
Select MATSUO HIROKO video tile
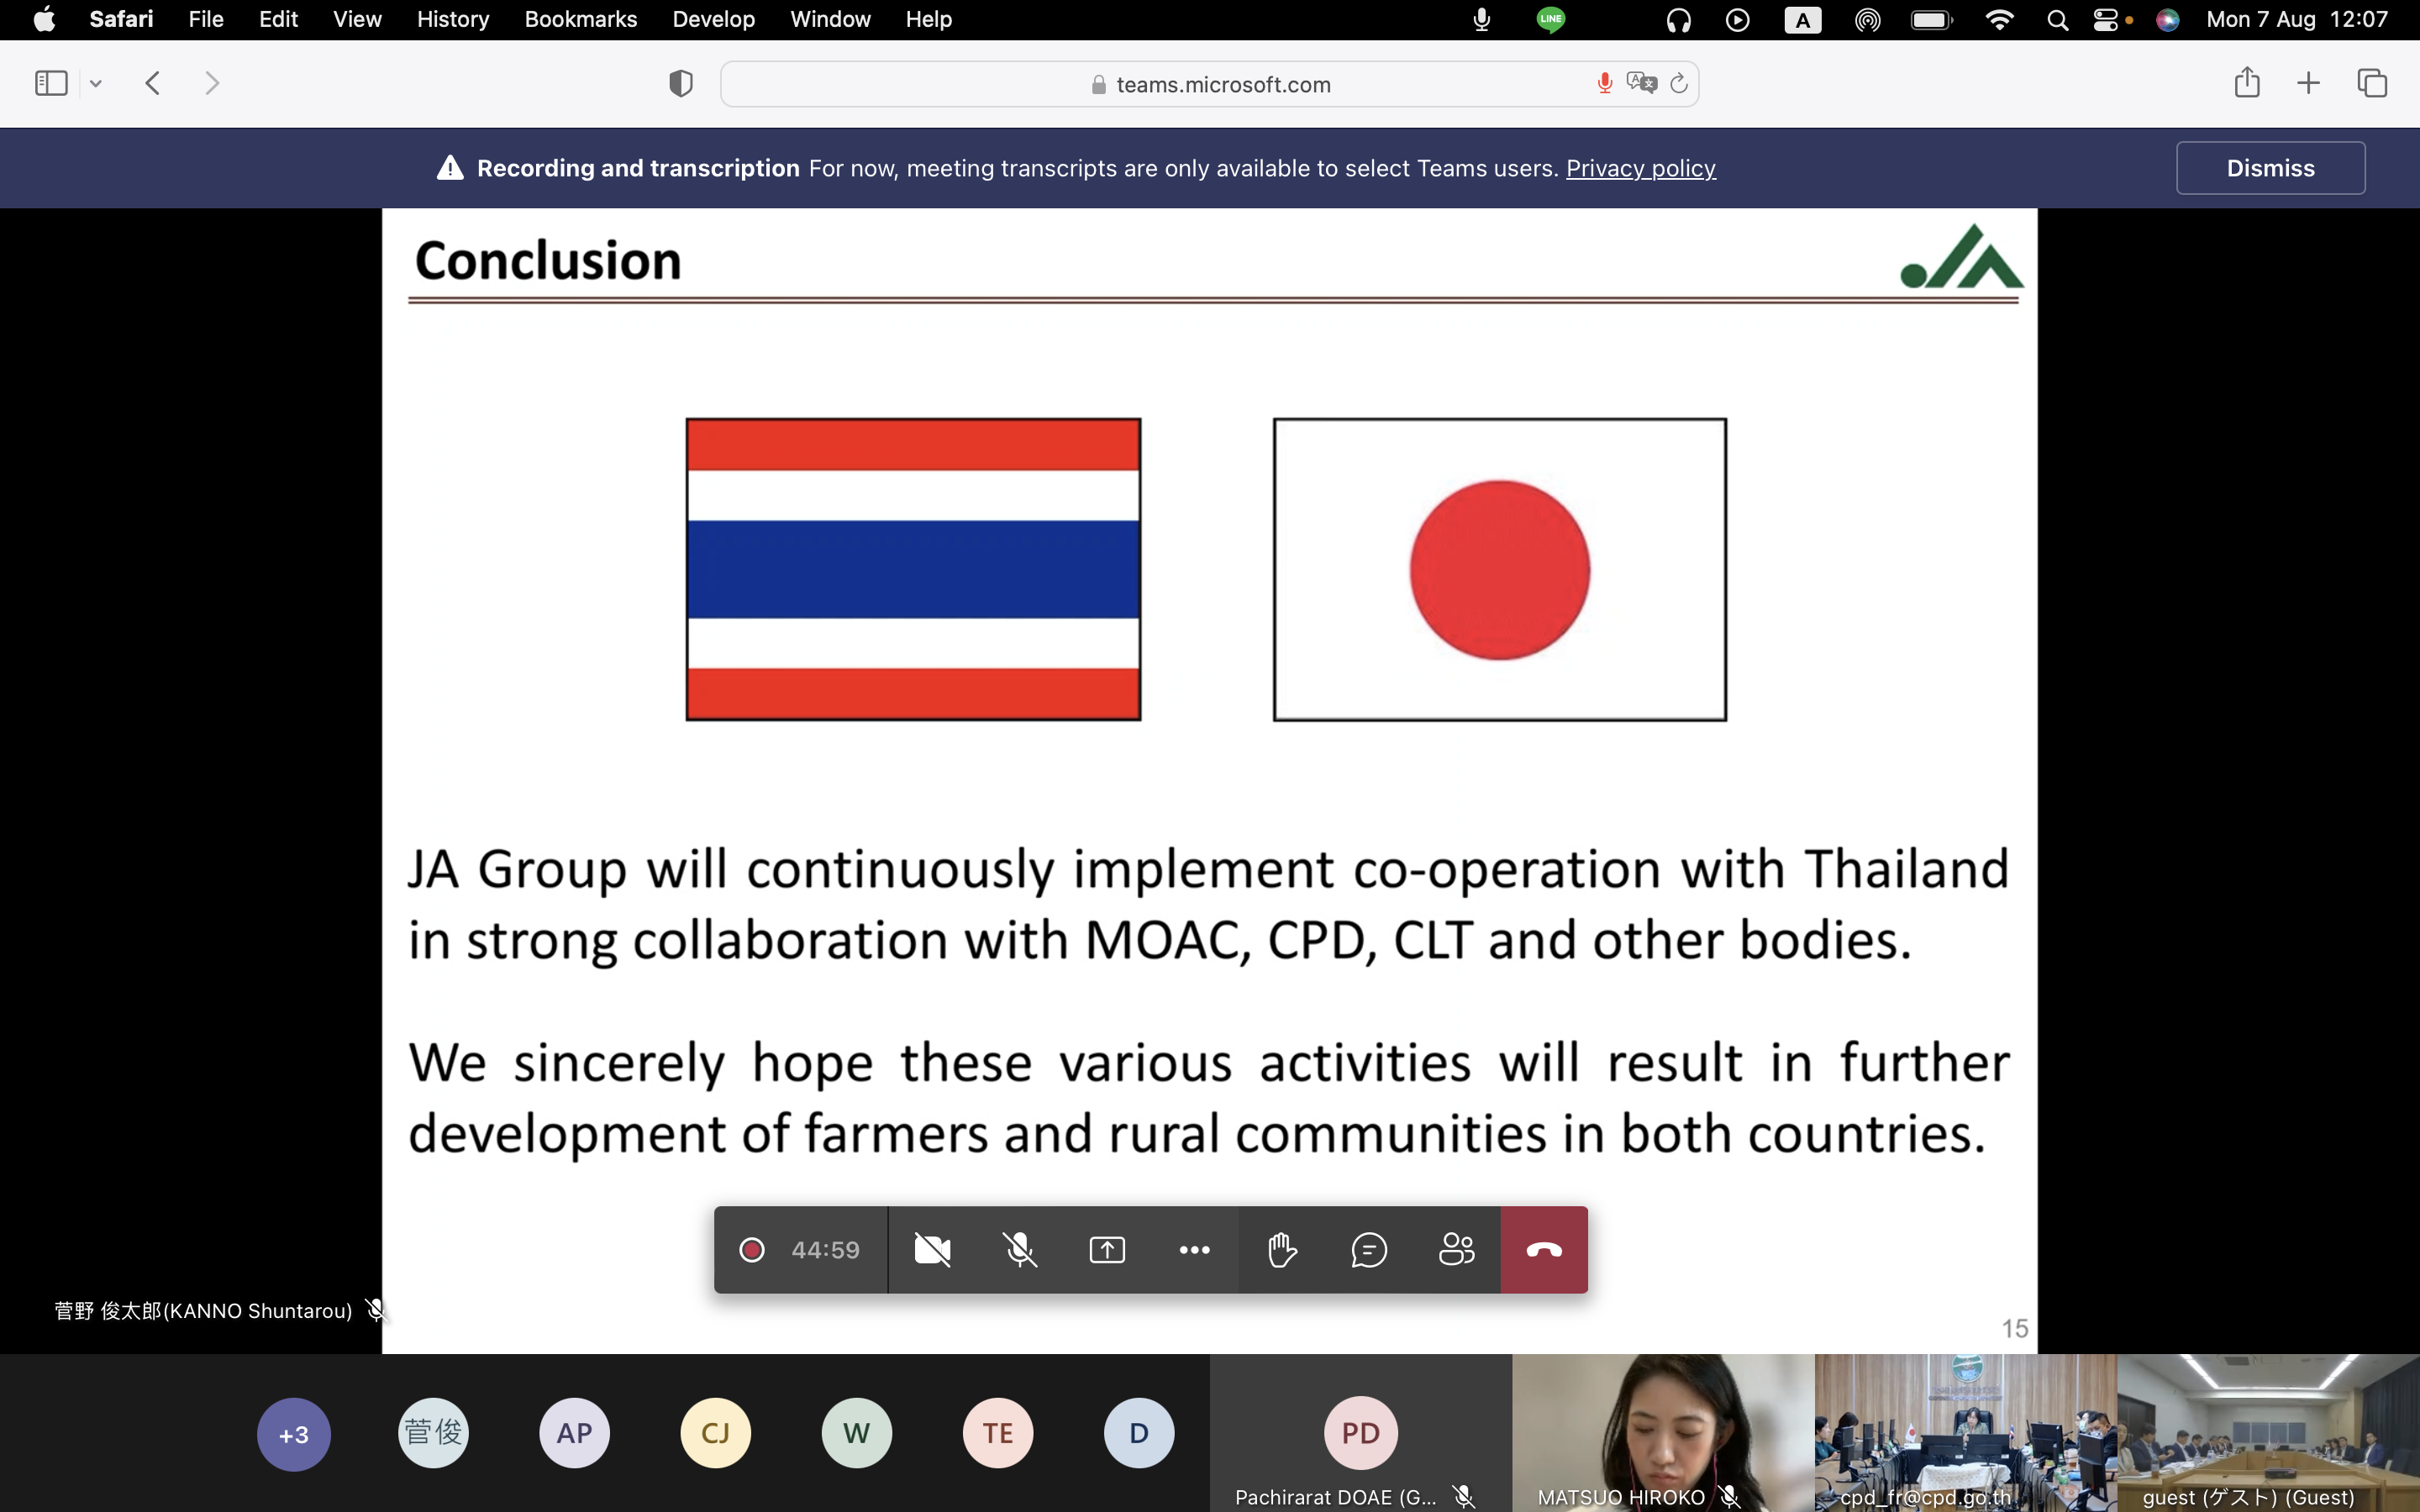click(1663, 1433)
